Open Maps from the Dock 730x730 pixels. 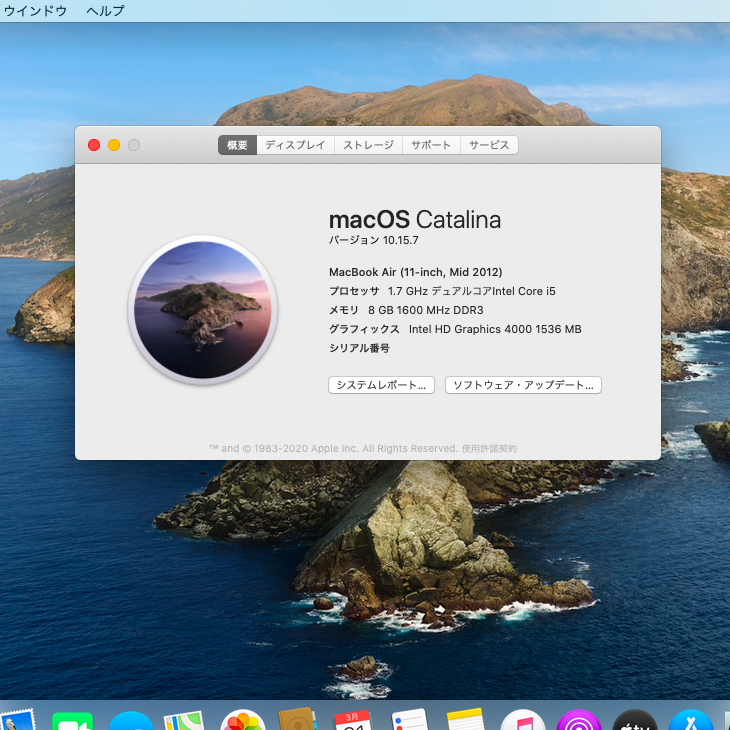click(184, 720)
